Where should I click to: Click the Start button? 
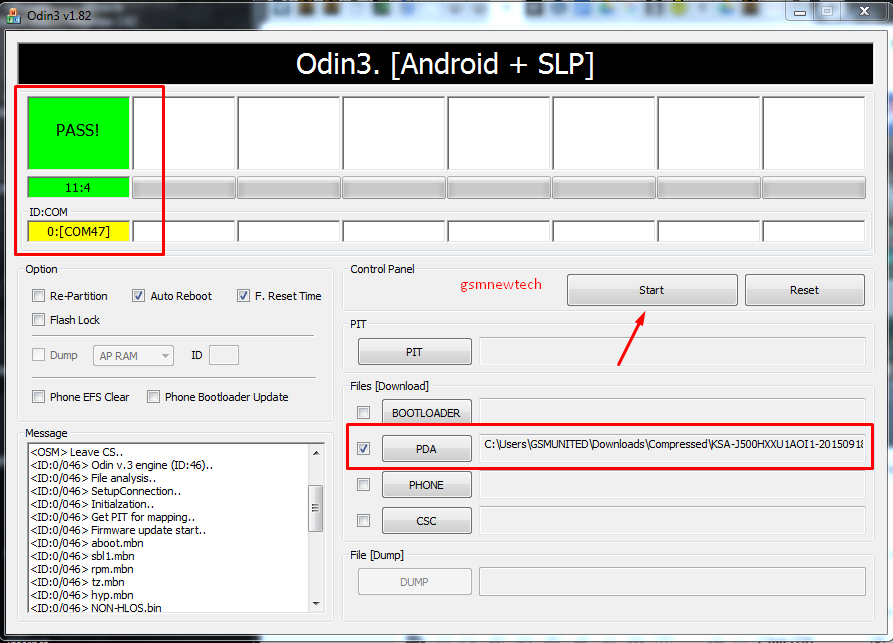652,290
